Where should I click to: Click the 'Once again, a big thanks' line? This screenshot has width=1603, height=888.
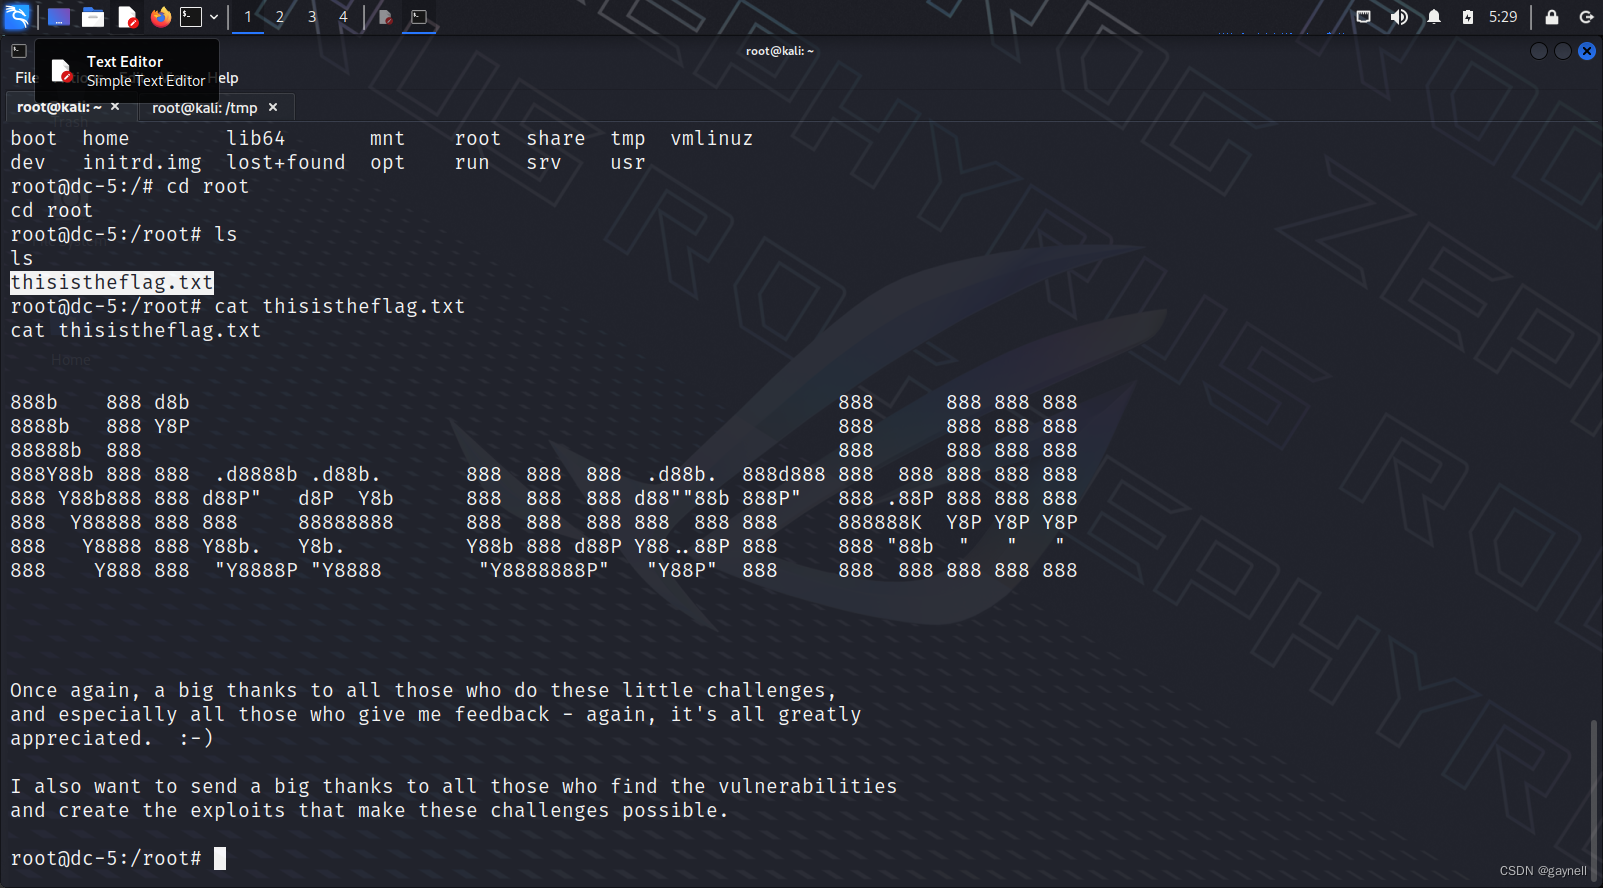[x=424, y=691]
